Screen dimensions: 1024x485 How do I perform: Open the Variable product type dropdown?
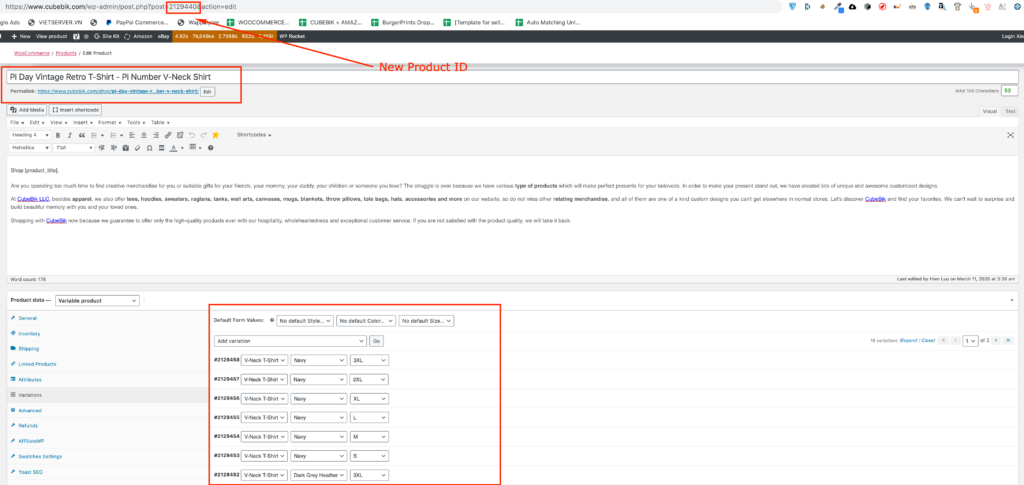pyautogui.click(x=97, y=300)
